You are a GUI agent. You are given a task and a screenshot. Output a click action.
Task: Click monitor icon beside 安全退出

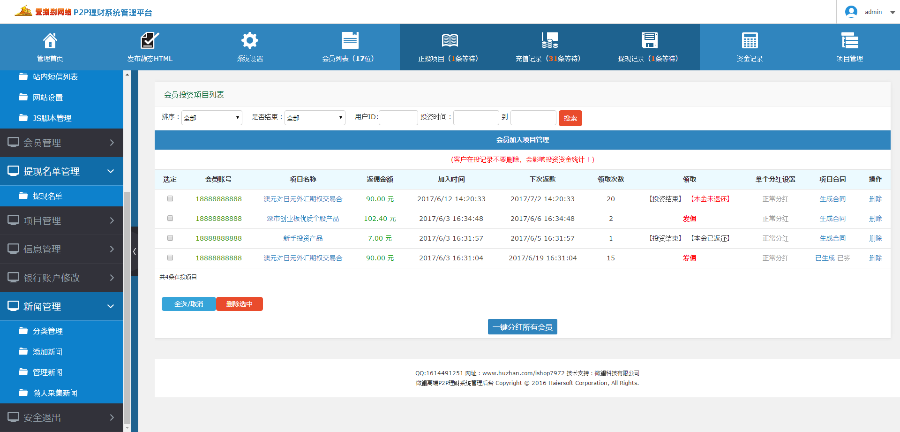click(x=13, y=417)
